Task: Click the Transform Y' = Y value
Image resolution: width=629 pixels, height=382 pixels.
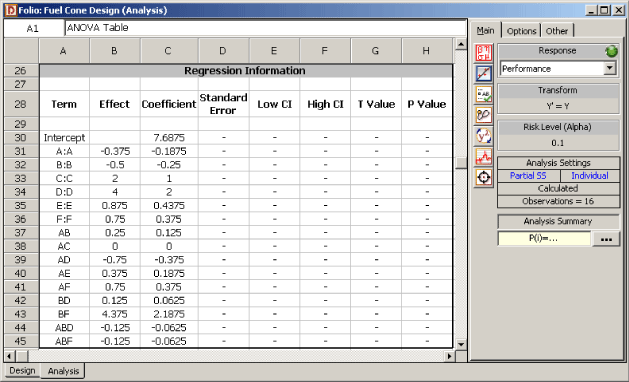Action: click(558, 106)
